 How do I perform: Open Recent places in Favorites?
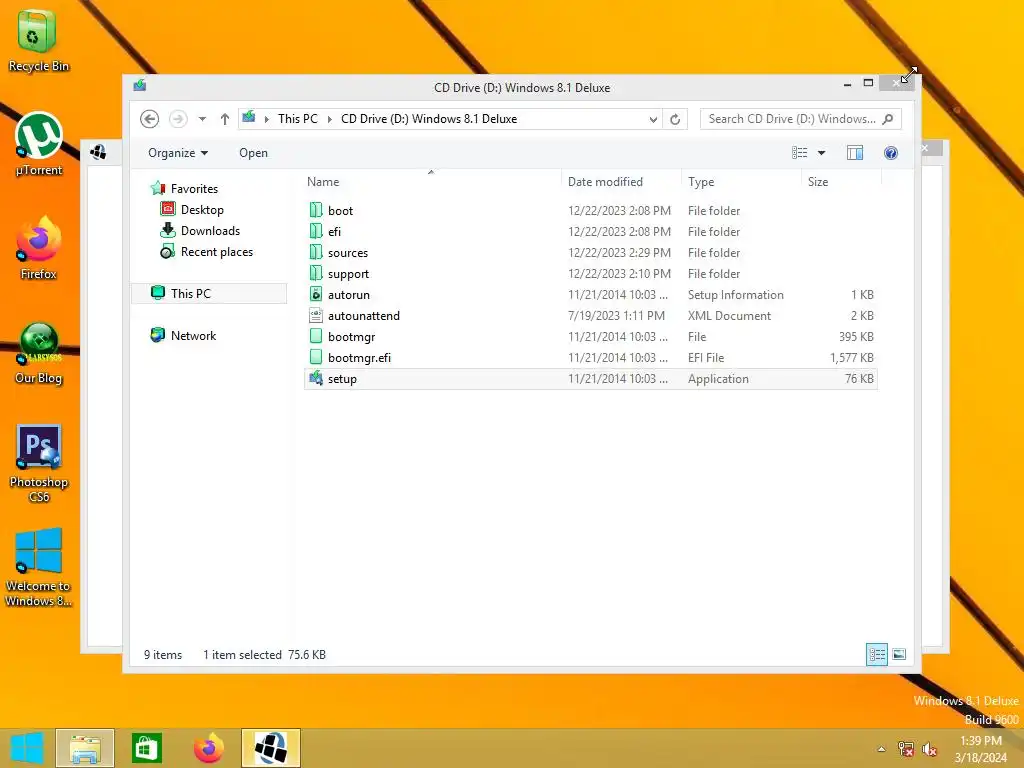(x=217, y=251)
